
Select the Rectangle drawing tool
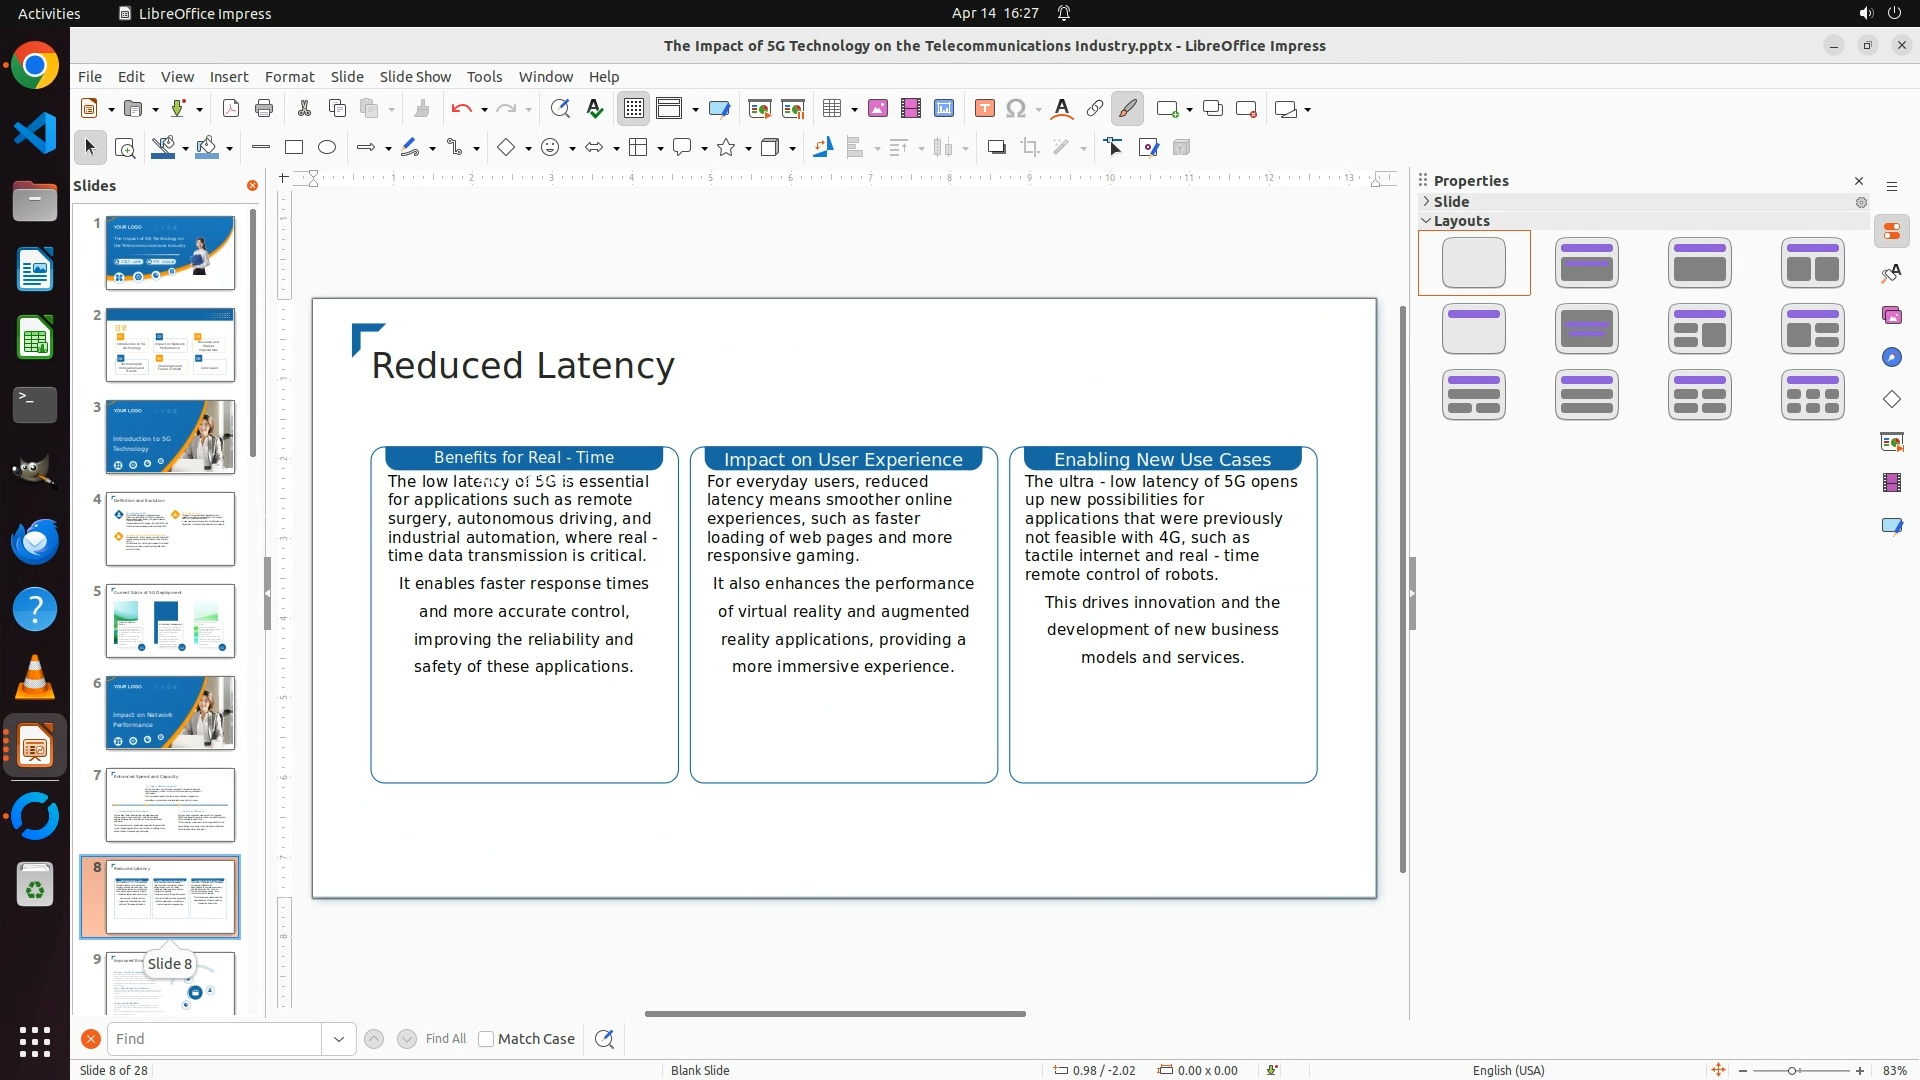[294, 148]
